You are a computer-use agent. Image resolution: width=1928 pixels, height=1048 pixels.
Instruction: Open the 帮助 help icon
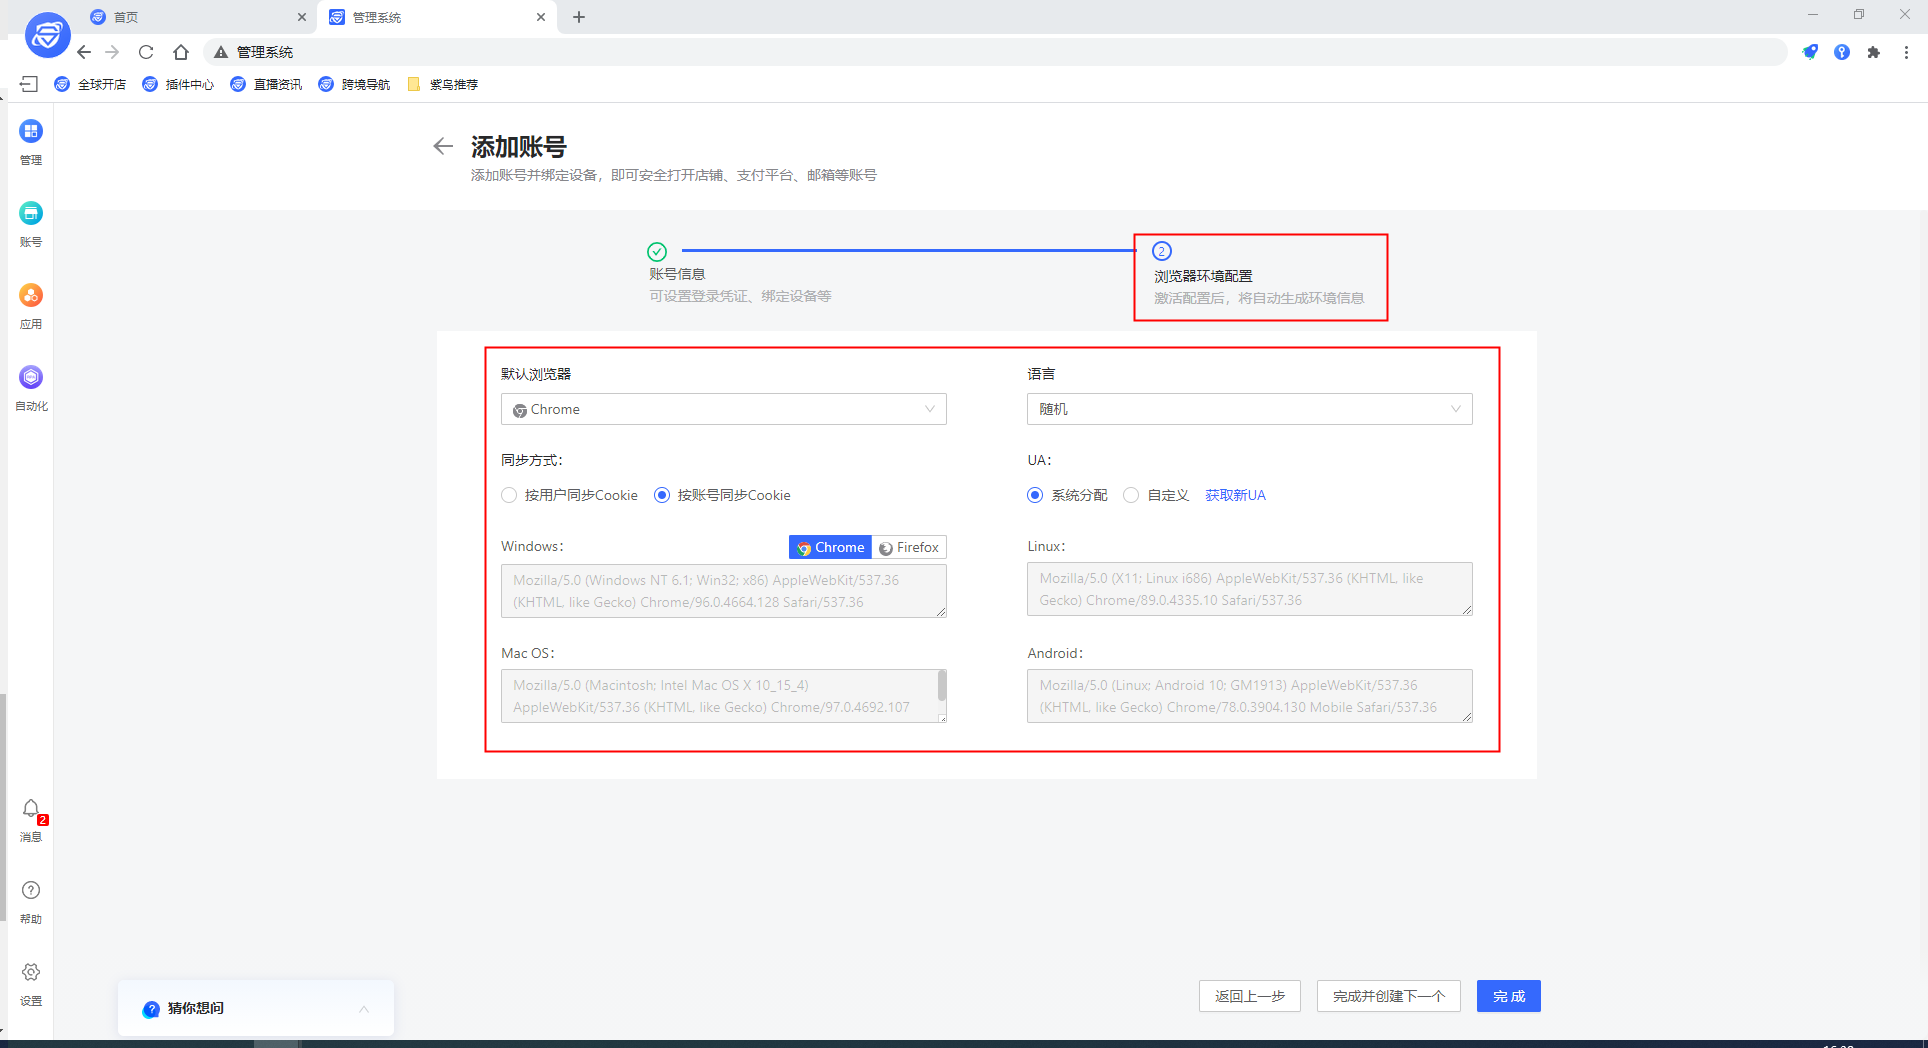coord(31,891)
